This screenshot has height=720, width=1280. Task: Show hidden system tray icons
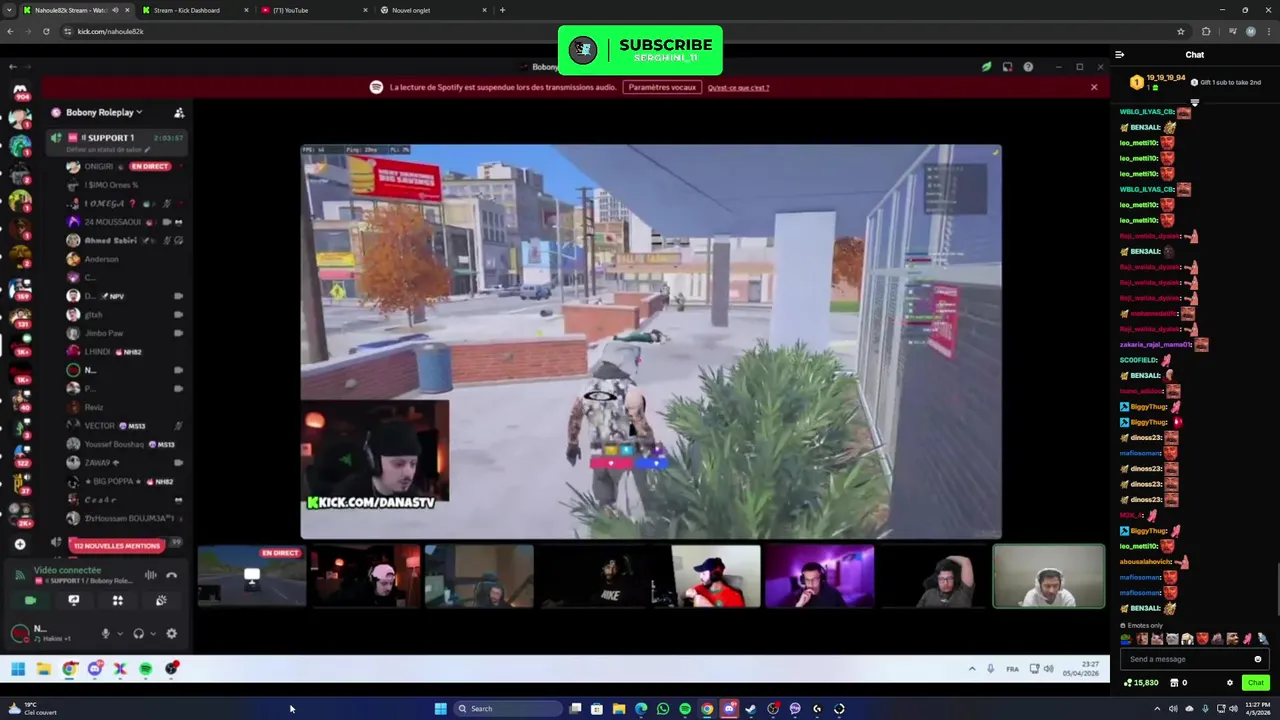(x=1157, y=709)
